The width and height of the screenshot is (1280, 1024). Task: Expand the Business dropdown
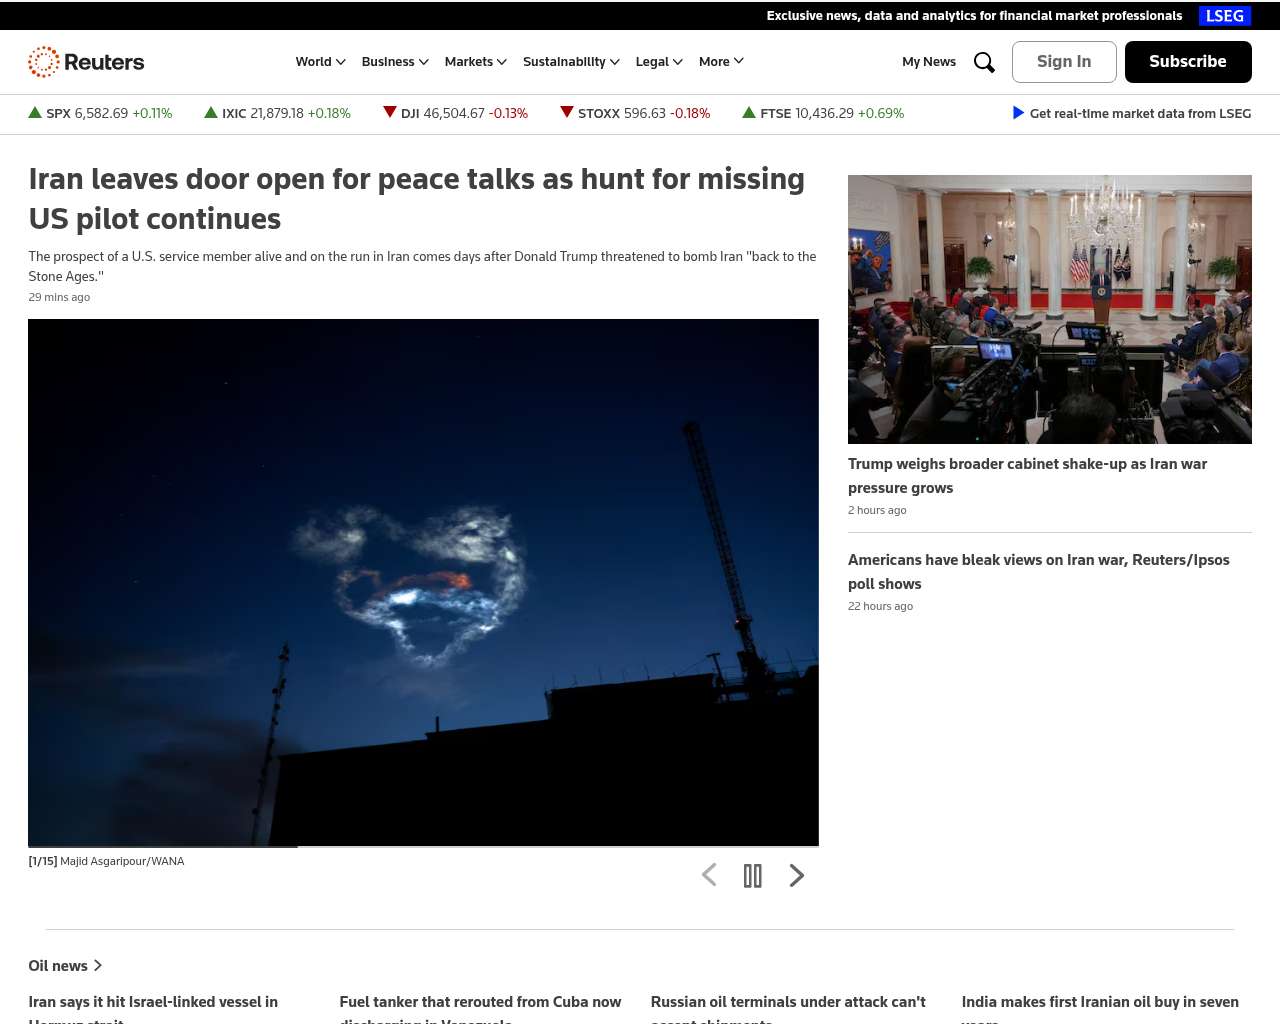point(395,62)
